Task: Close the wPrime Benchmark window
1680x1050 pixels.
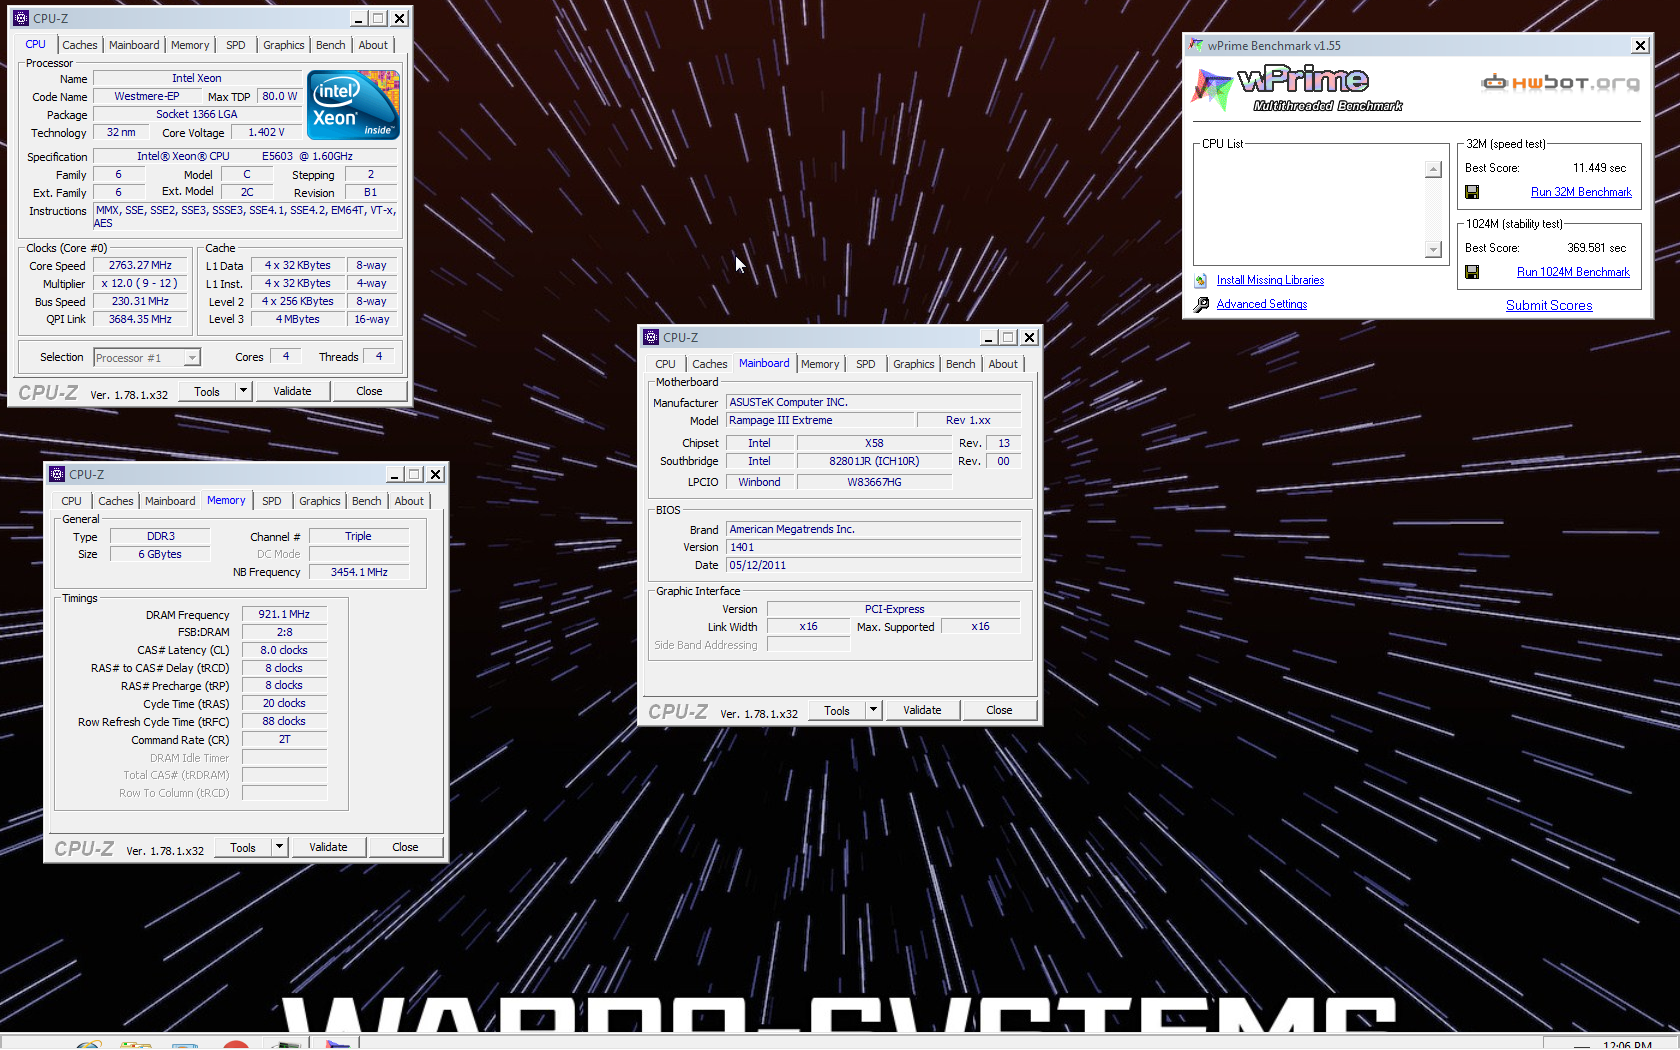Action: tap(1640, 45)
